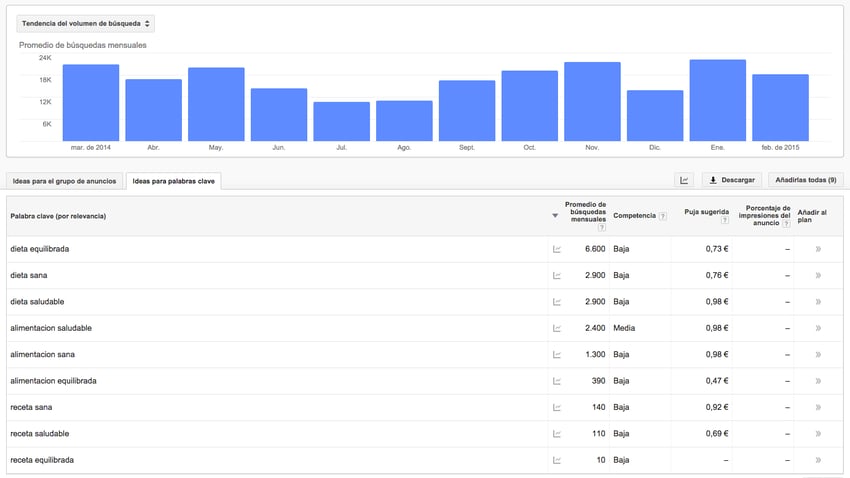The image size is (850, 478).
Task: Sort by Promedio de búsquedas mensuales header
Action: point(585,212)
